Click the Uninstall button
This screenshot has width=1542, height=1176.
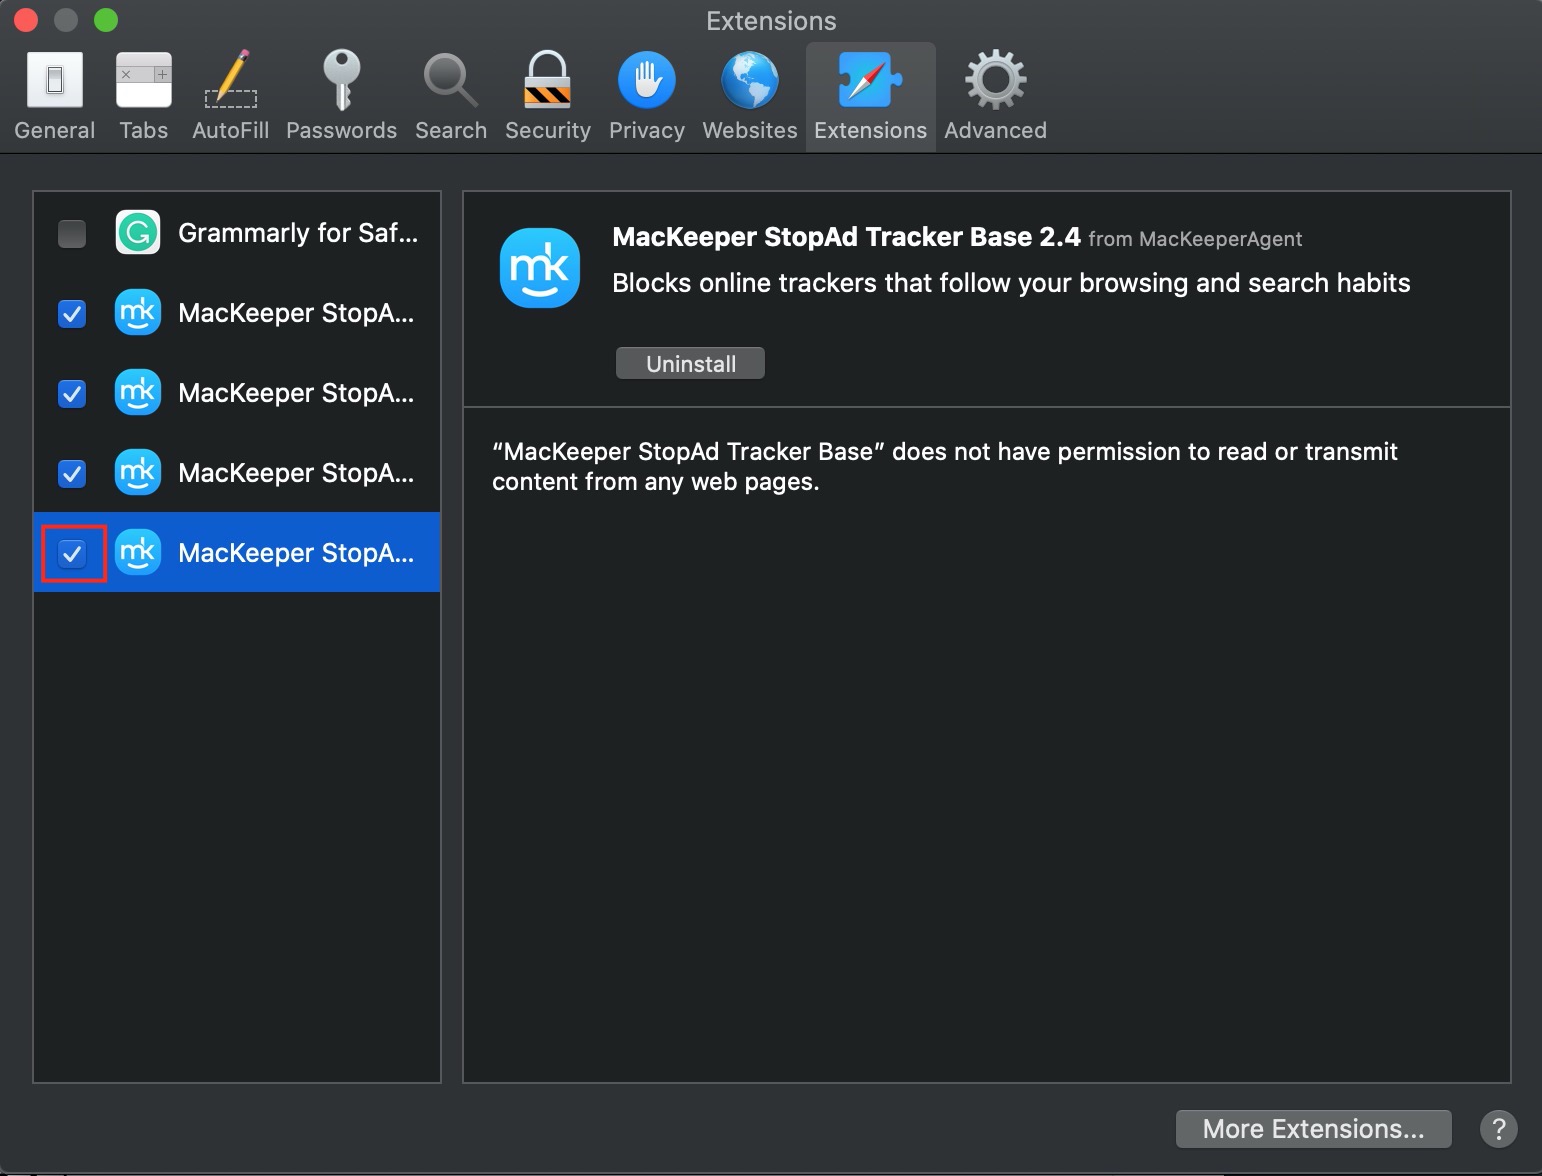(690, 364)
